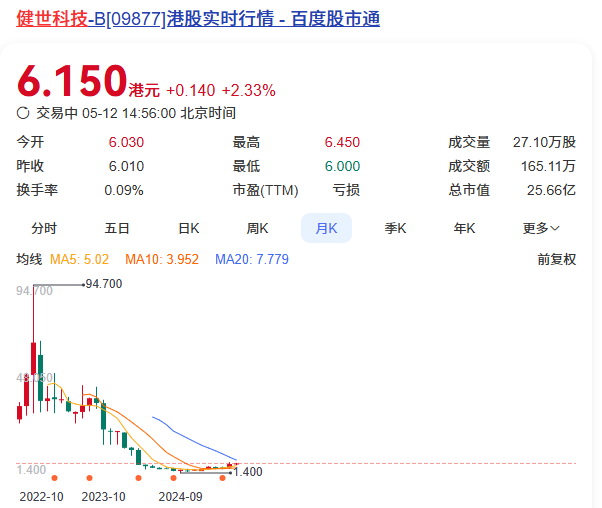This screenshot has width=602, height=508.
Task: Click the 最高 value 6.450
Action: [342, 142]
